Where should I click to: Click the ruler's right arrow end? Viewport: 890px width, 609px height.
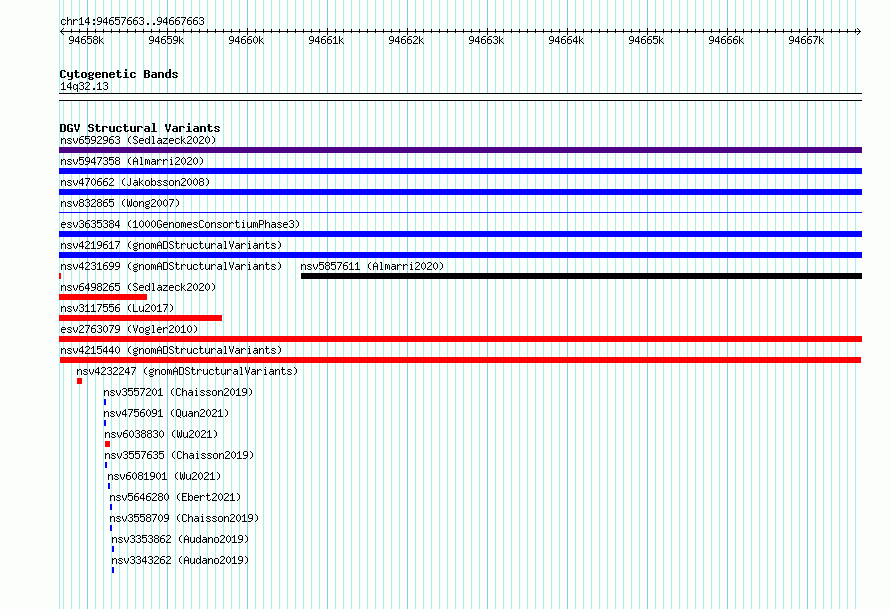tap(859, 31)
